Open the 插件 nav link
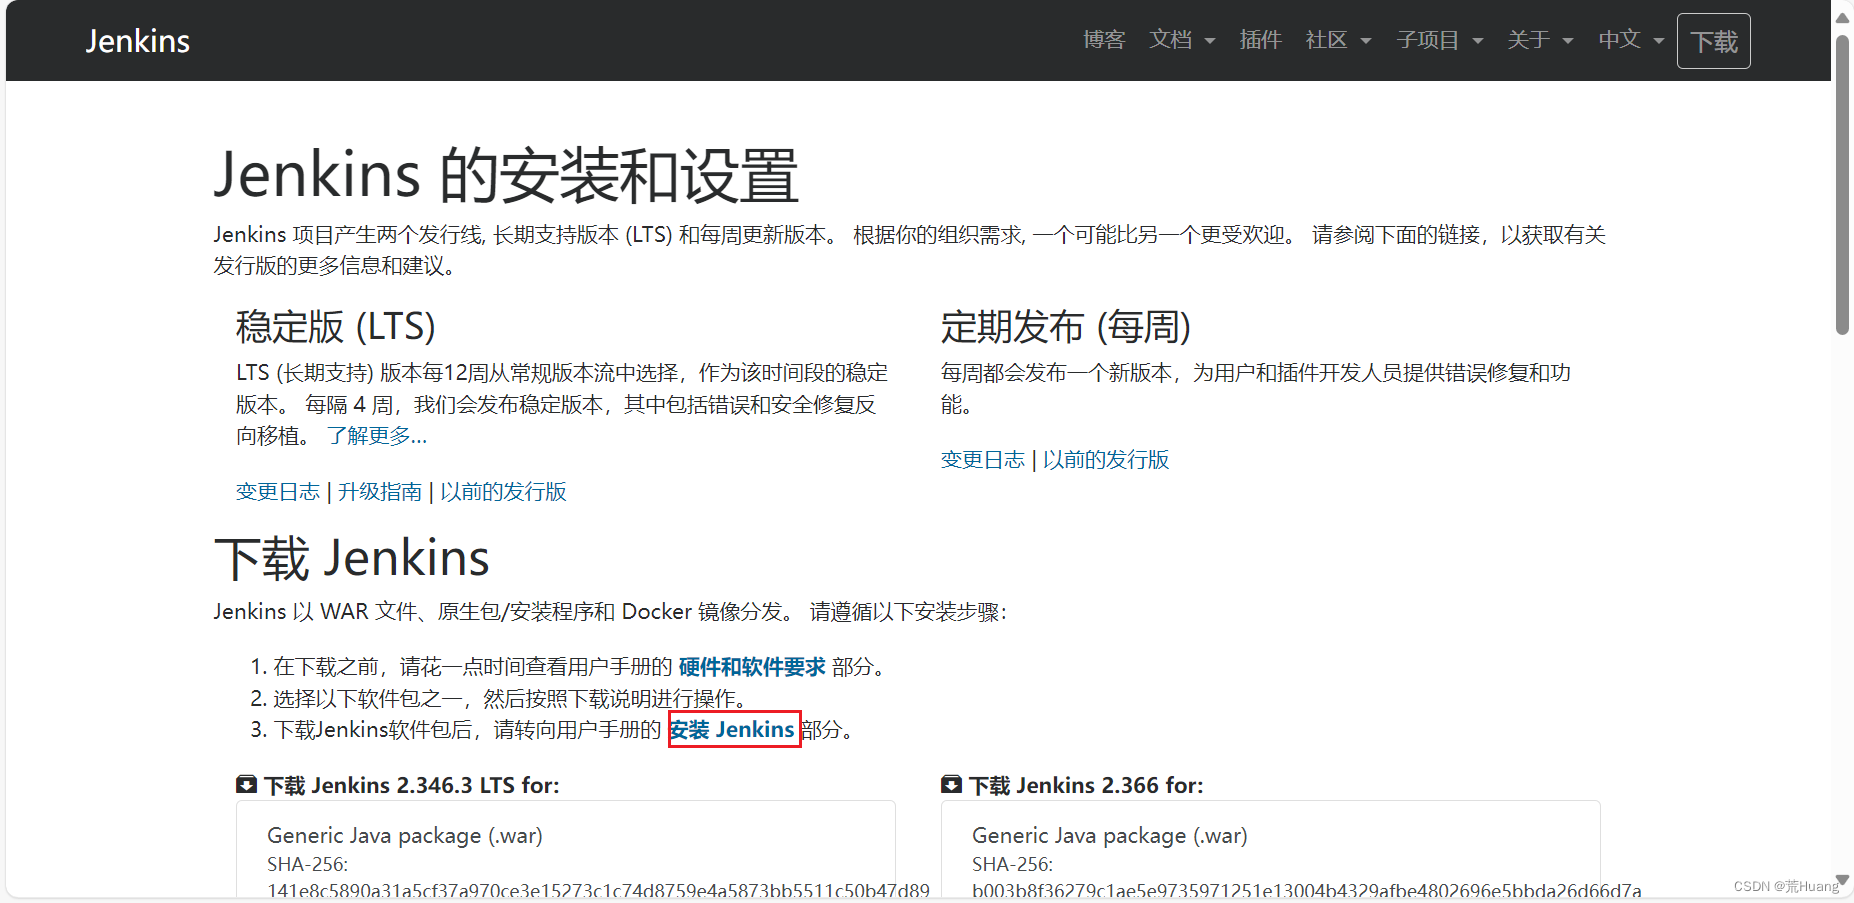Viewport: 1854px width, 903px height. tap(1260, 40)
